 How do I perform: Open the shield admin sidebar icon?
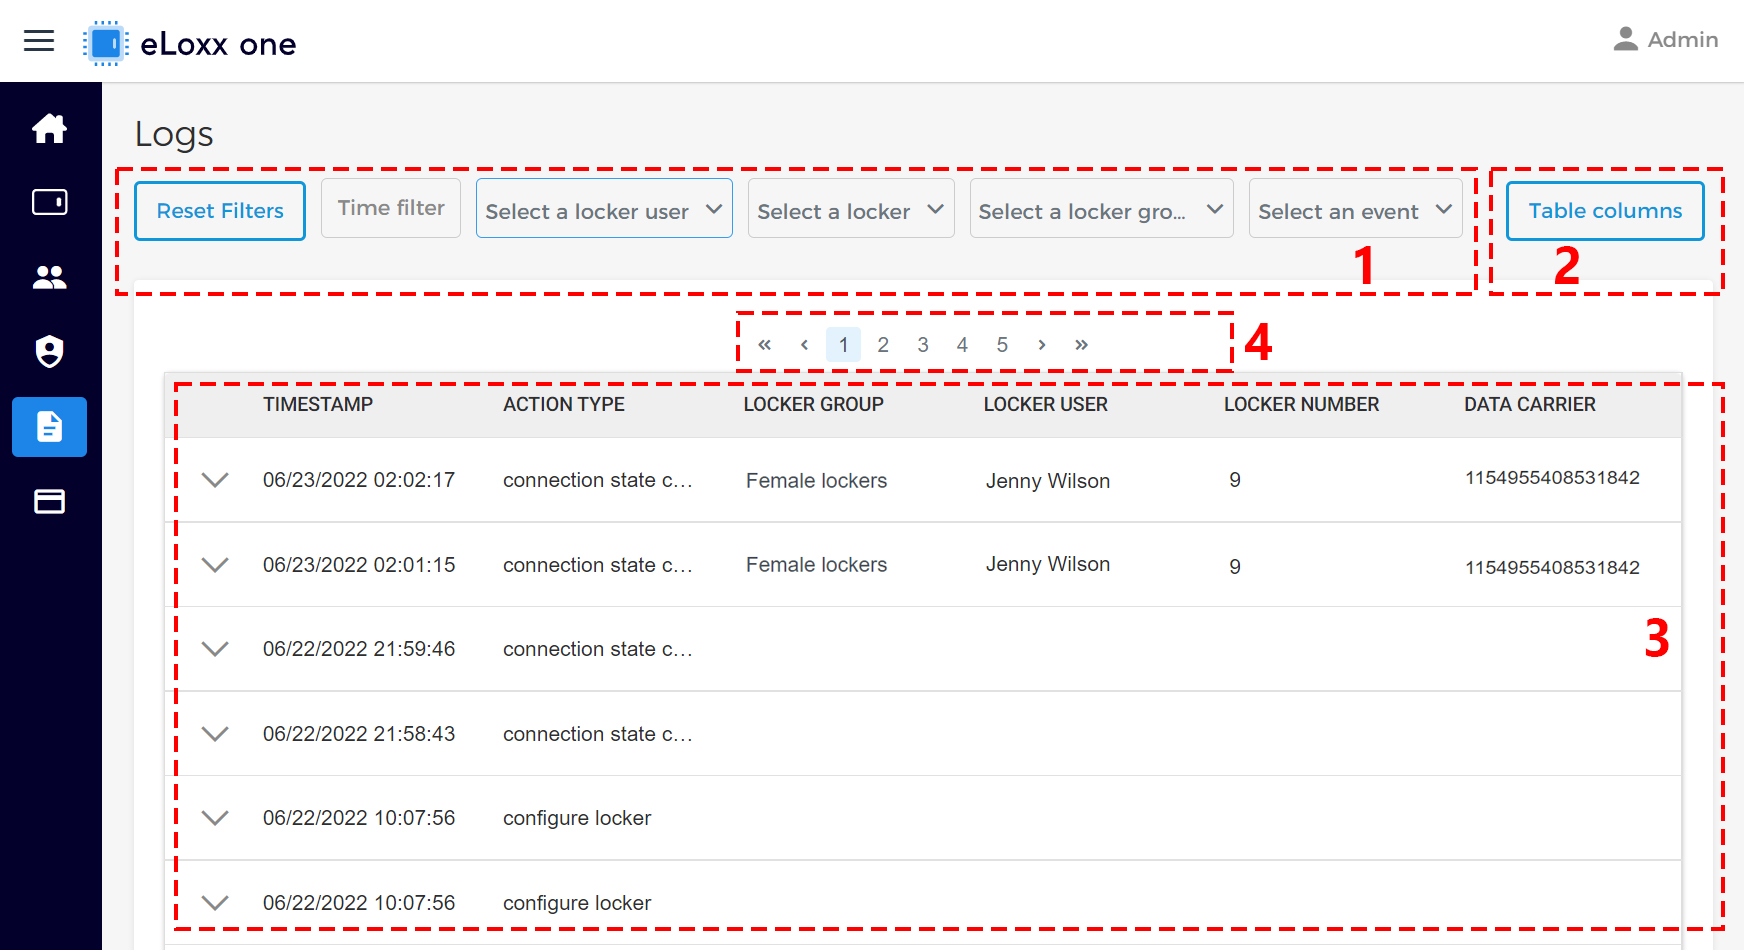[x=49, y=352]
